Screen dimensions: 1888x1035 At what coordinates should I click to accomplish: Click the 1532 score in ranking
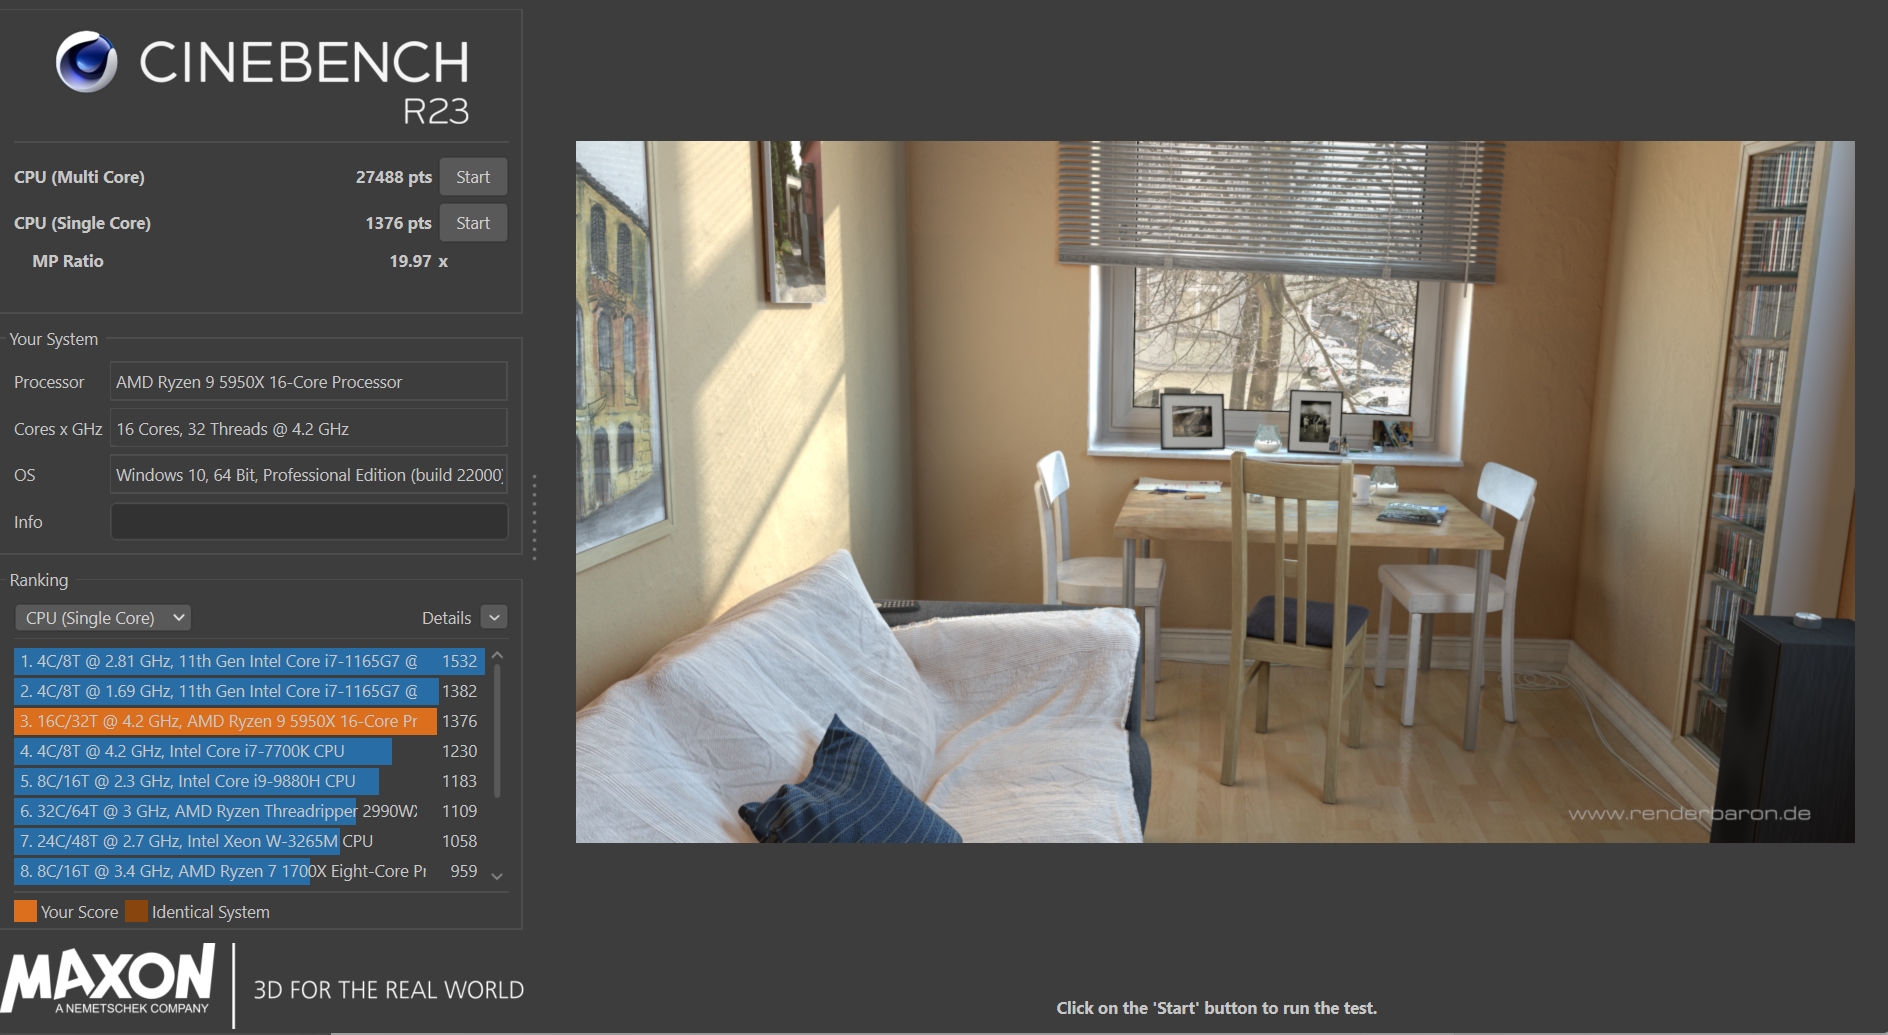point(459,661)
